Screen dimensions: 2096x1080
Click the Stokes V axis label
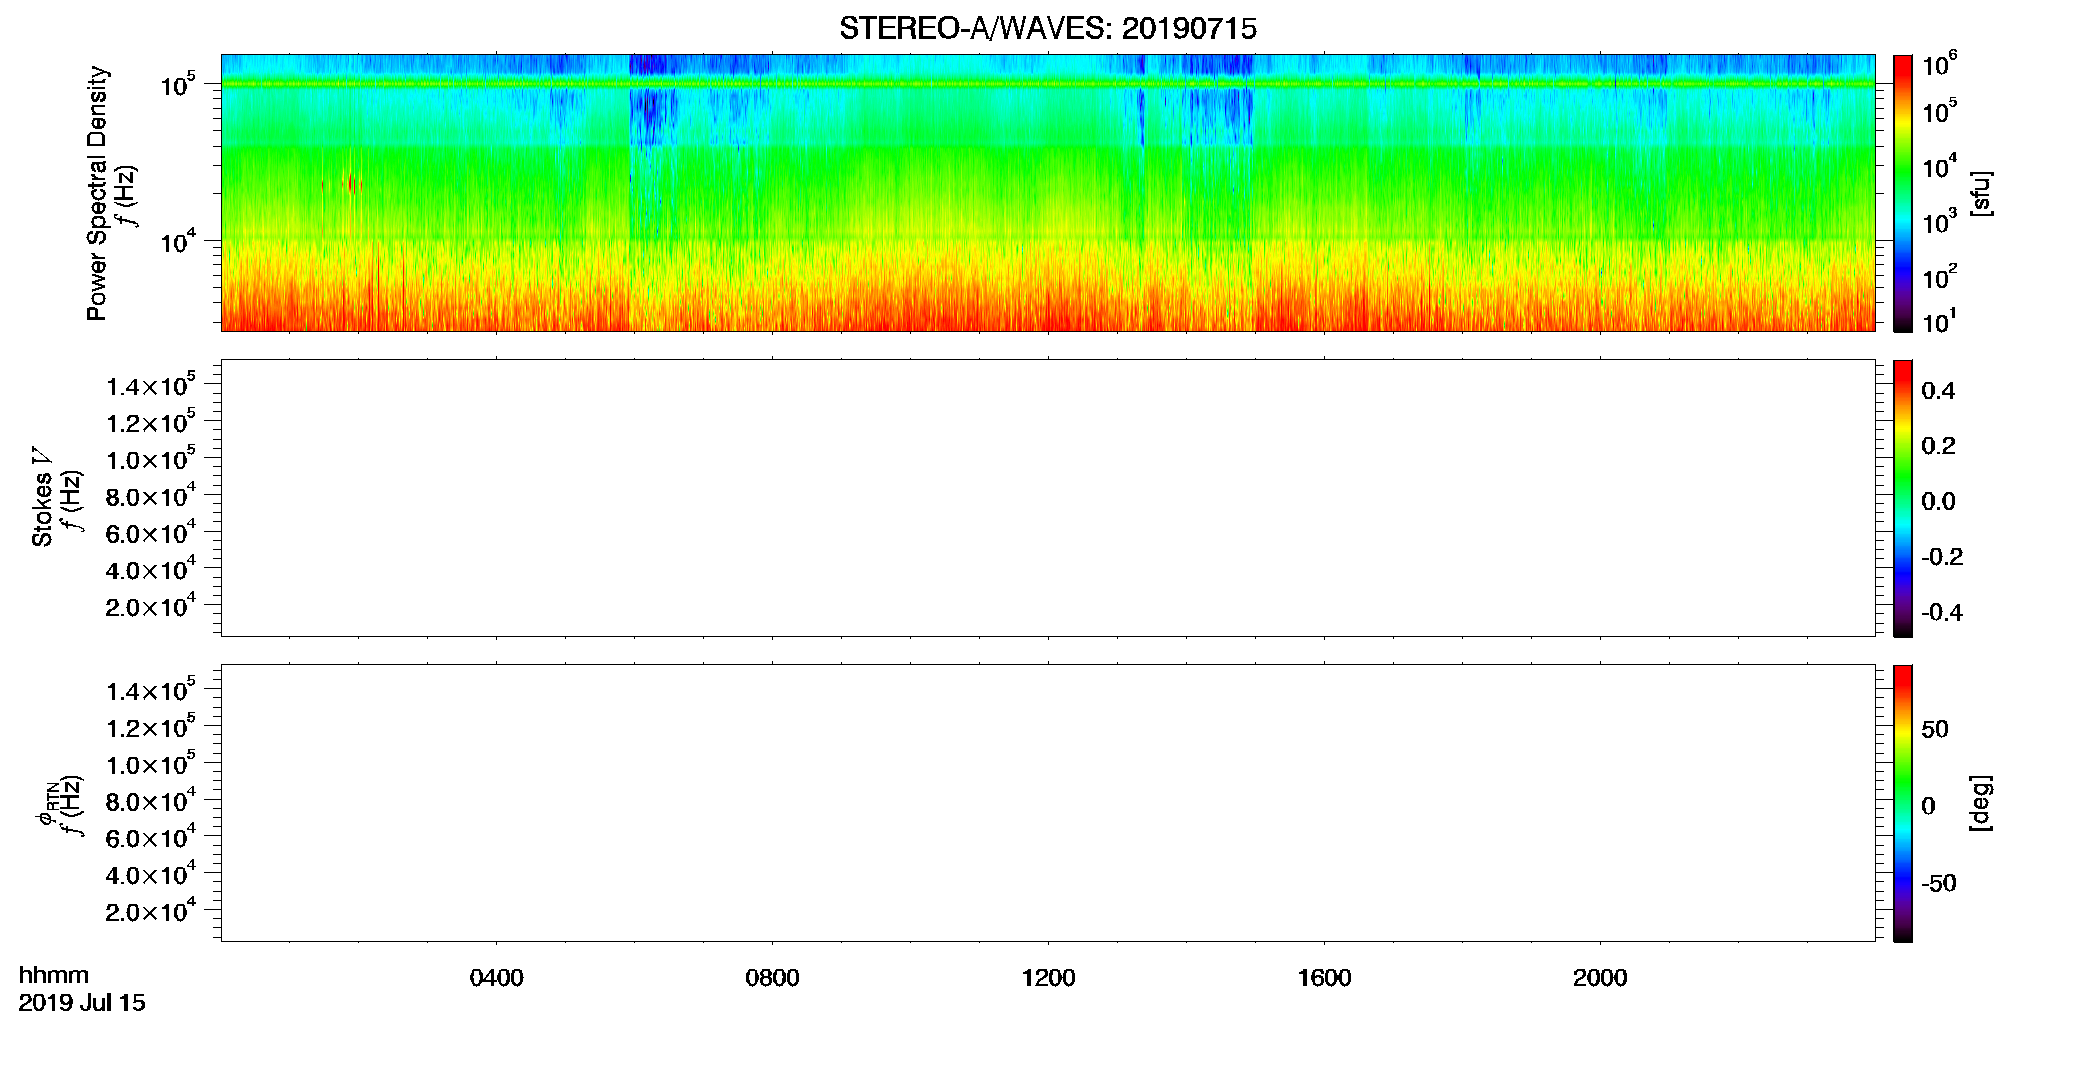[42, 497]
